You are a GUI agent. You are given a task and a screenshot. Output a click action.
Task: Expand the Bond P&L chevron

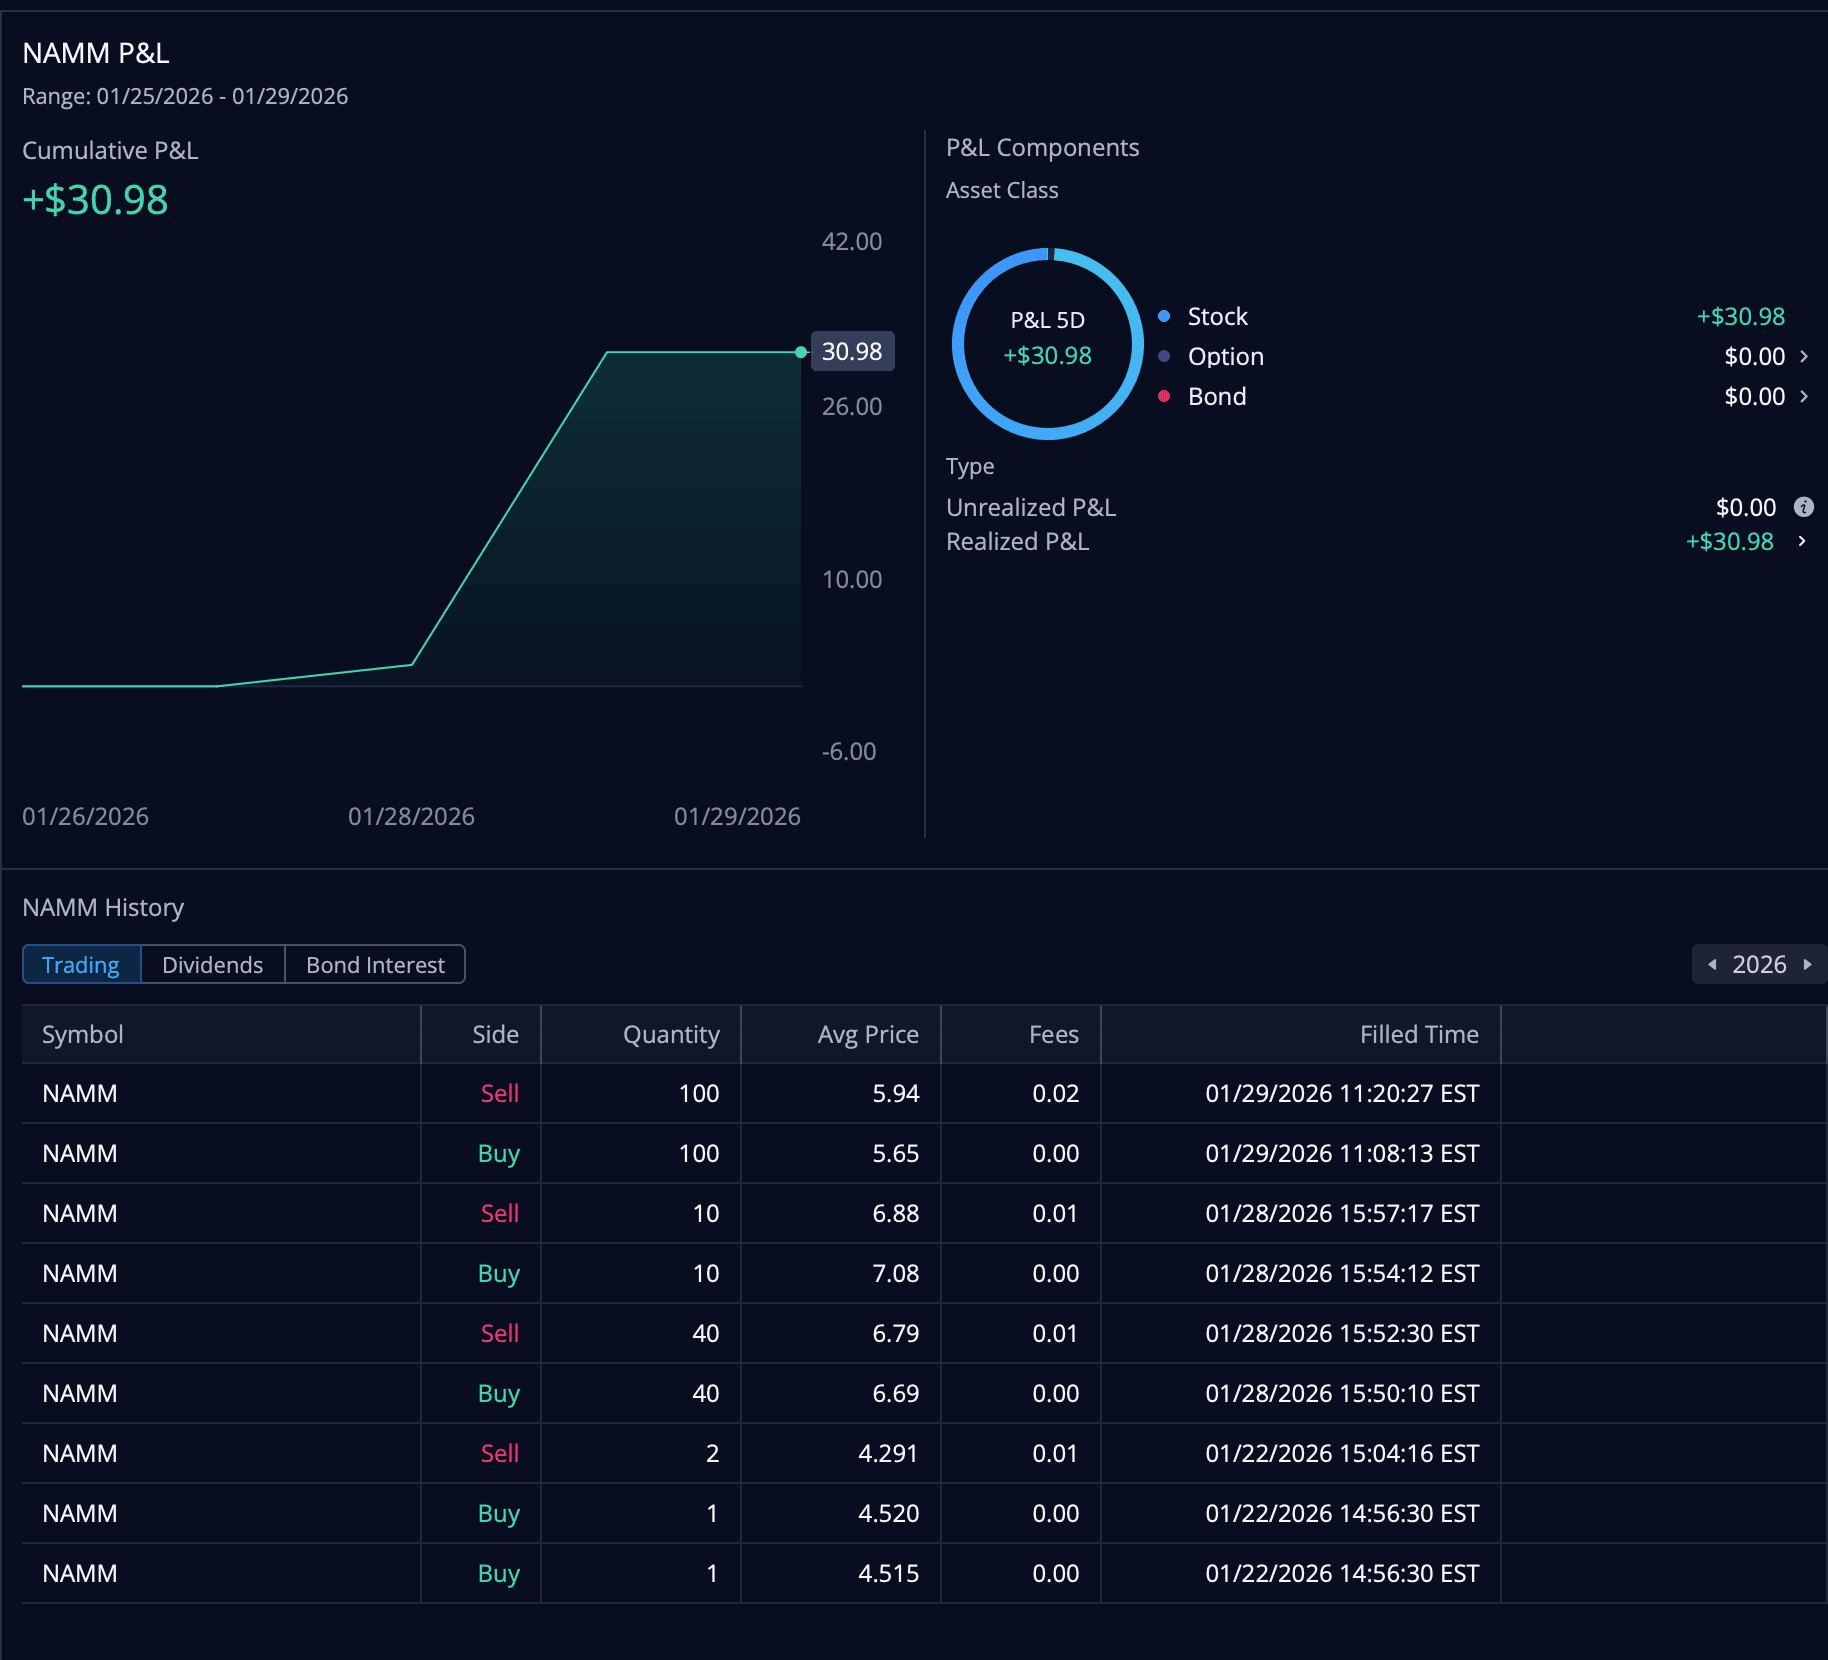pos(1804,397)
